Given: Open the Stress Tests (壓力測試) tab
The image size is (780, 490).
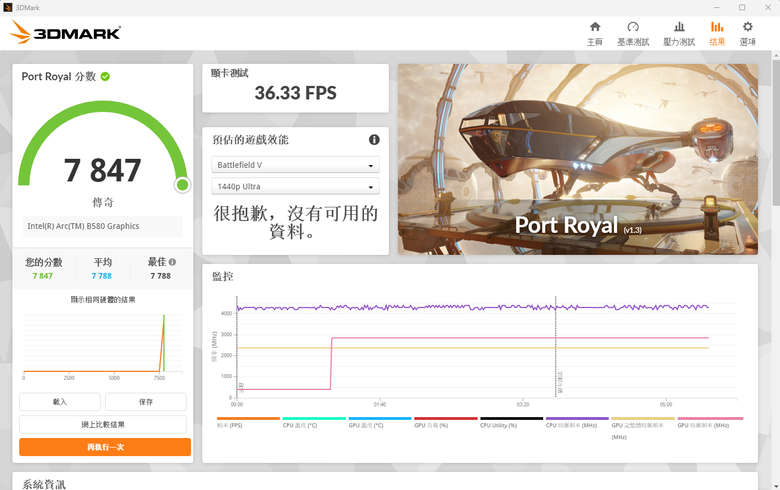Looking at the screenshot, I should [x=679, y=34].
